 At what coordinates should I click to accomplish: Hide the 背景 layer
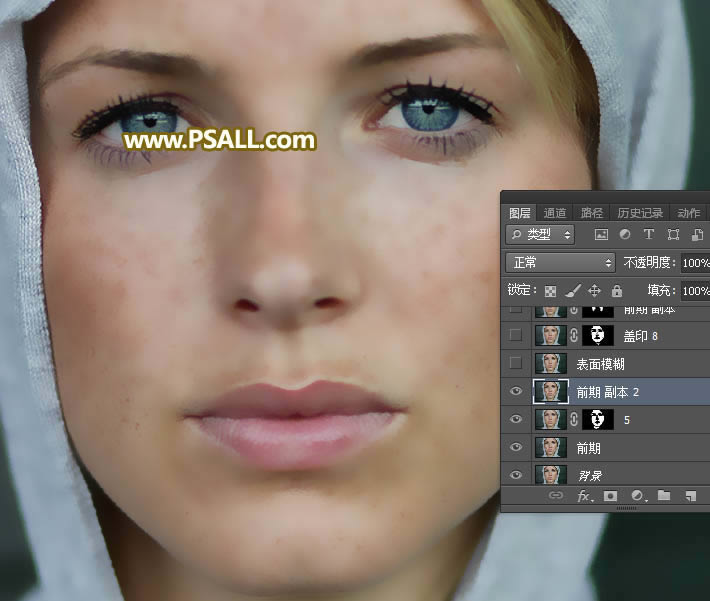click(x=516, y=475)
